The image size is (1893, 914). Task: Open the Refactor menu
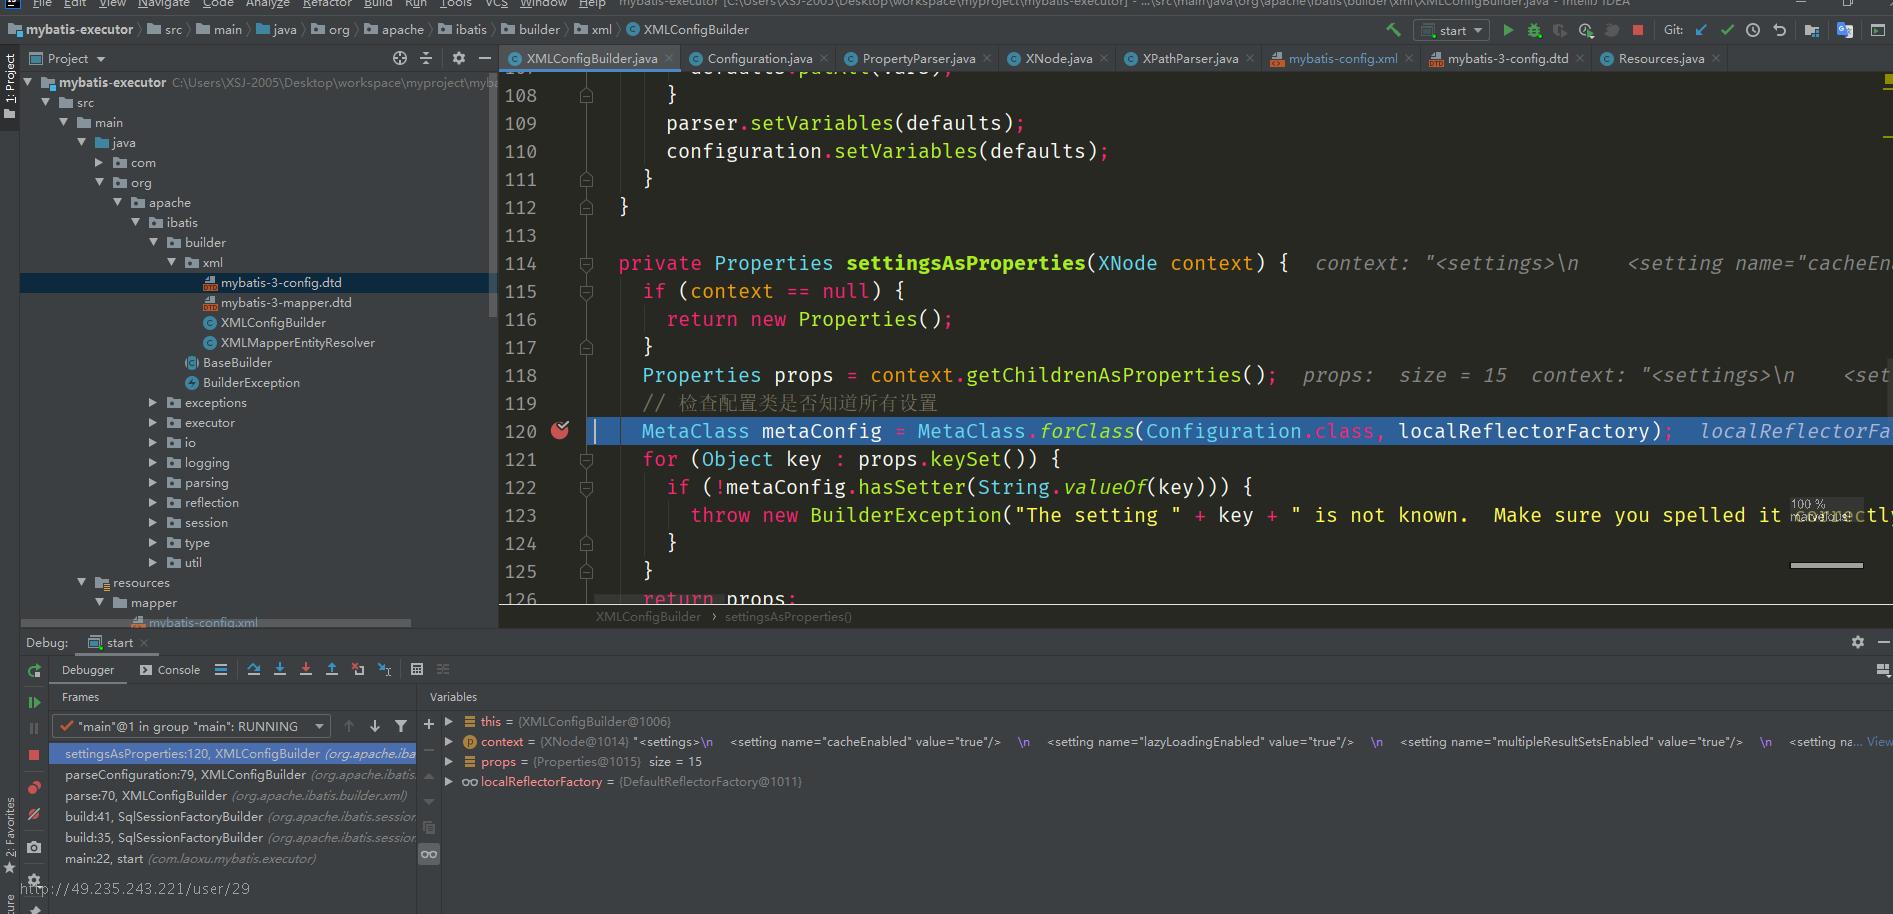(327, 4)
